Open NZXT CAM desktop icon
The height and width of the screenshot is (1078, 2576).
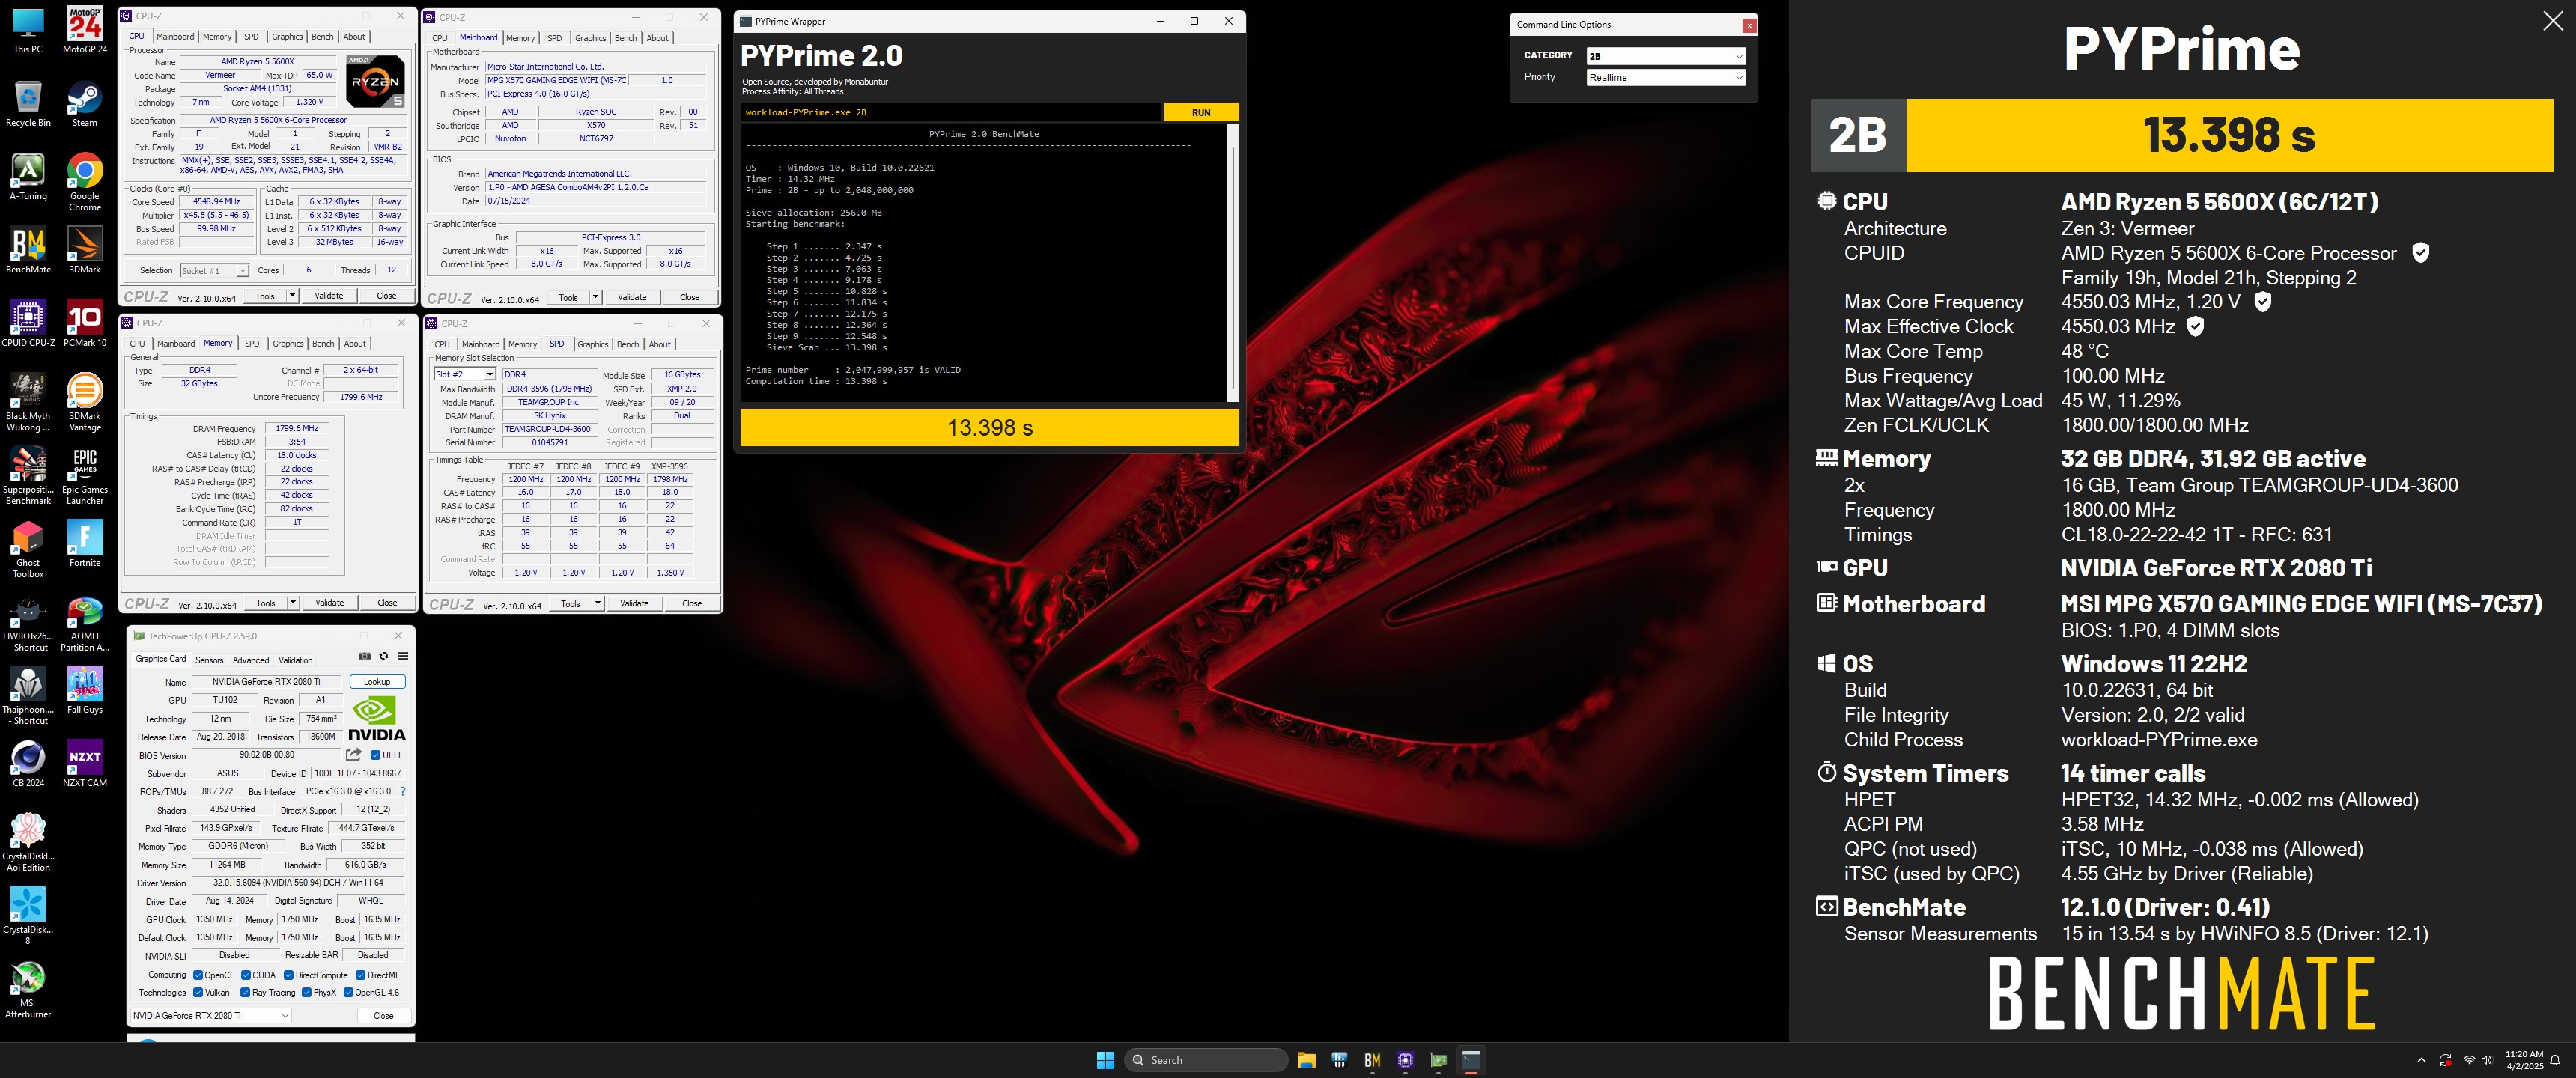point(85,763)
